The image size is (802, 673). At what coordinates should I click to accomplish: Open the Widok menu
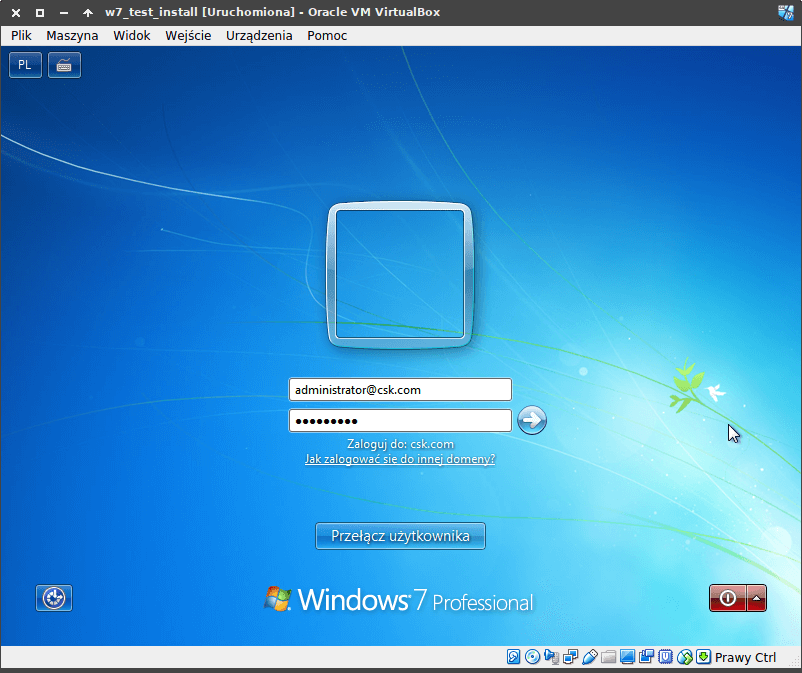[132, 35]
